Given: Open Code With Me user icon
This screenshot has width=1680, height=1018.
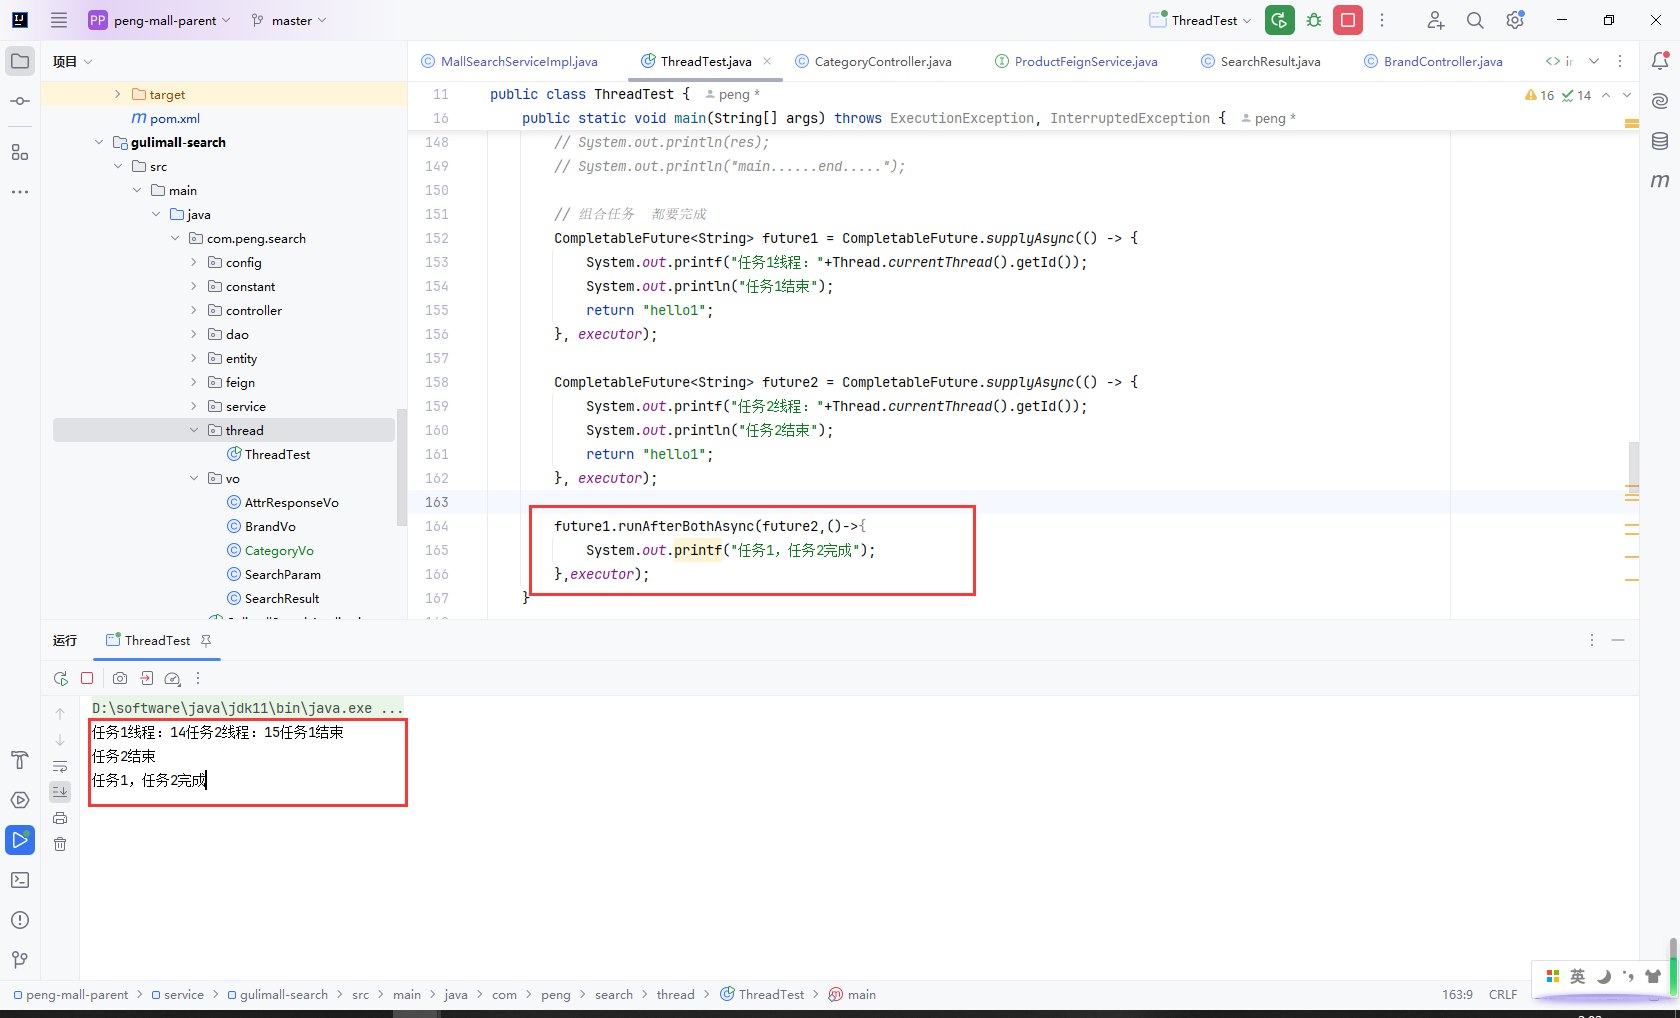Looking at the screenshot, I should click(x=1436, y=20).
